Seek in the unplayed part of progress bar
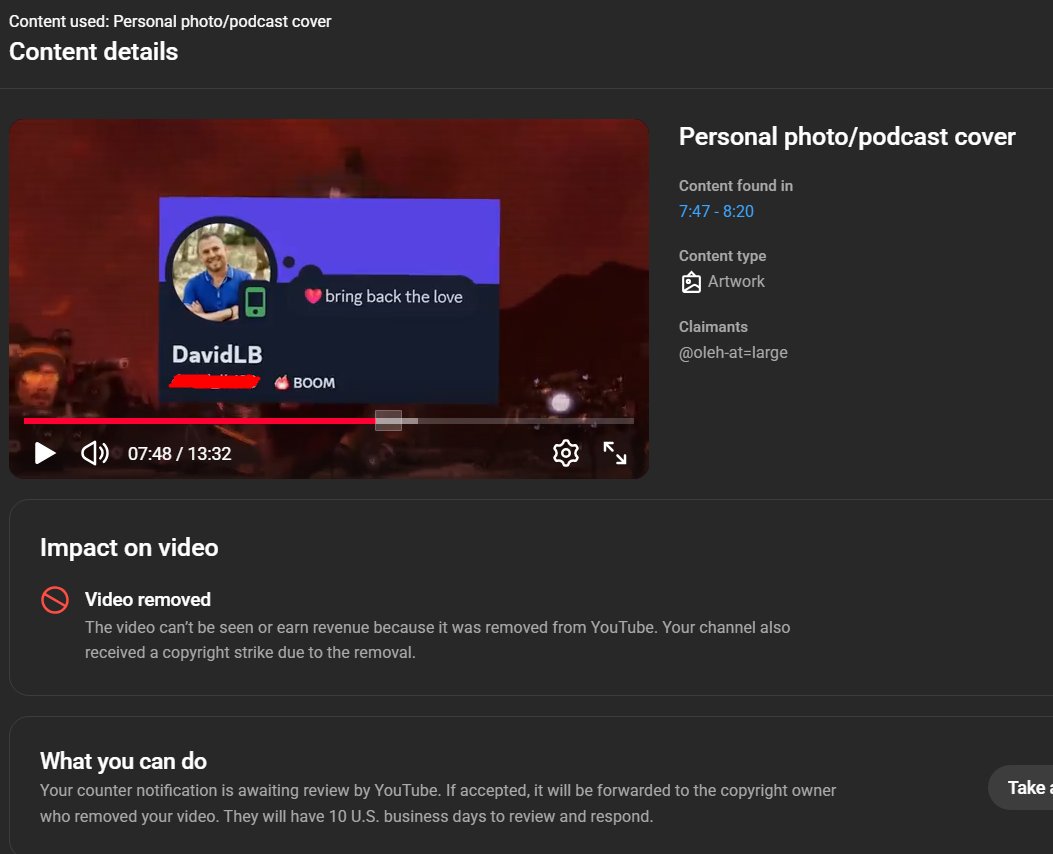 coord(525,421)
